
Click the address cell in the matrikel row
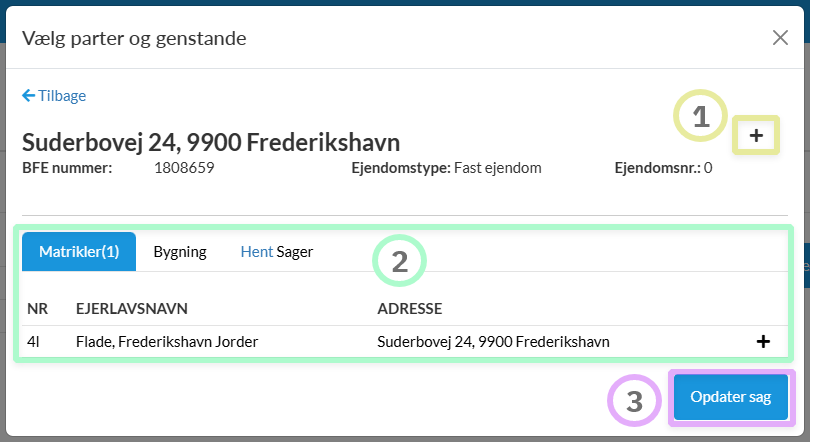coord(493,342)
